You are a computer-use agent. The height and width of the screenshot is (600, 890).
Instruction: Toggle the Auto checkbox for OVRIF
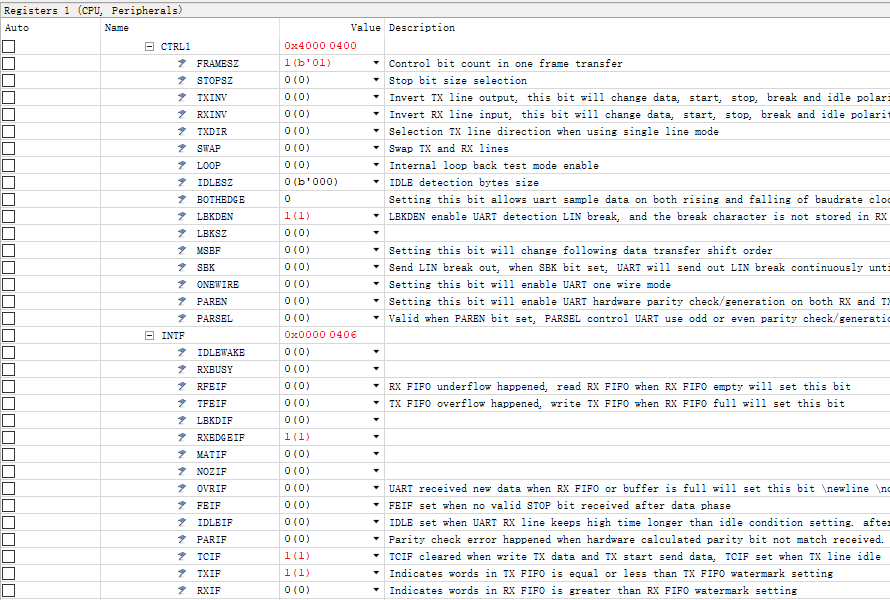pyautogui.click(x=9, y=488)
